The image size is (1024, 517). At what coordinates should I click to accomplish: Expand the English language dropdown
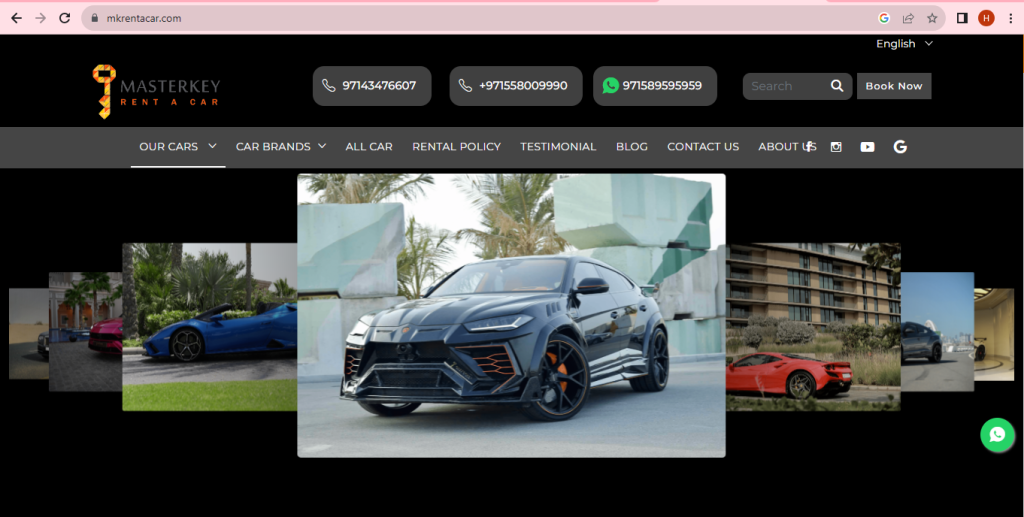[x=904, y=44]
